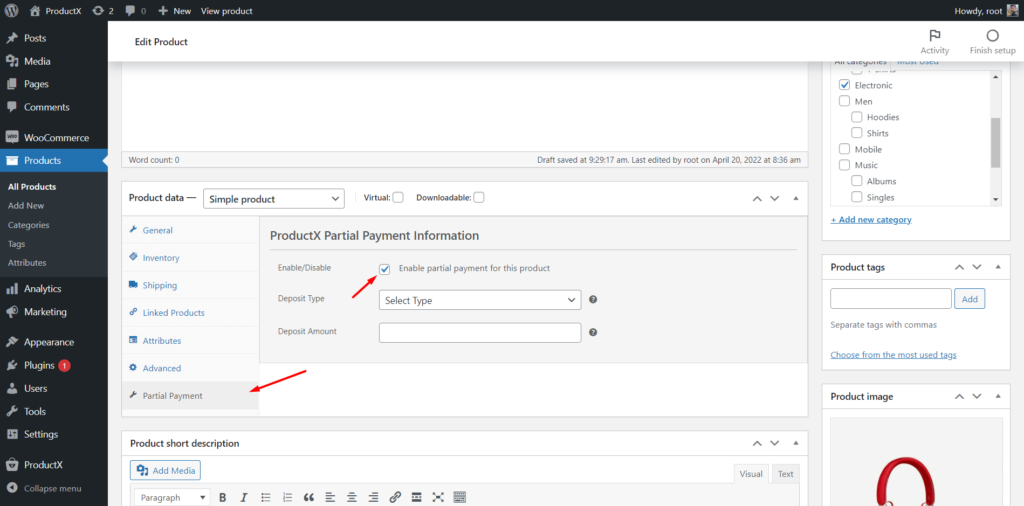The height and width of the screenshot is (506, 1024).
Task: Collapse the Product image panel triangle
Action: (998, 396)
